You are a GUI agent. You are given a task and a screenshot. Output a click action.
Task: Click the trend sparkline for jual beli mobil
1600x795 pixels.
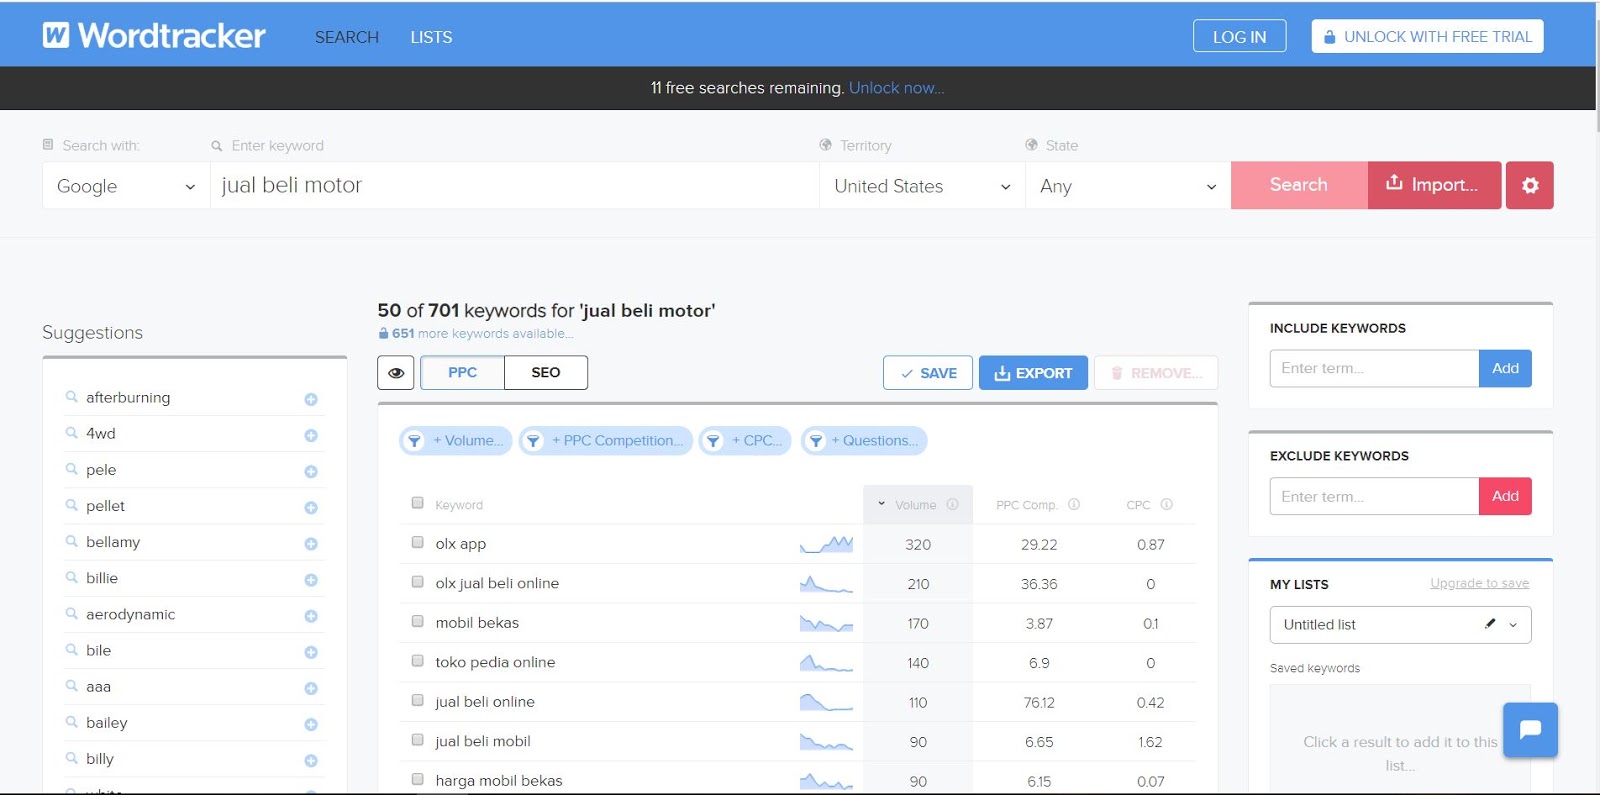click(x=826, y=741)
